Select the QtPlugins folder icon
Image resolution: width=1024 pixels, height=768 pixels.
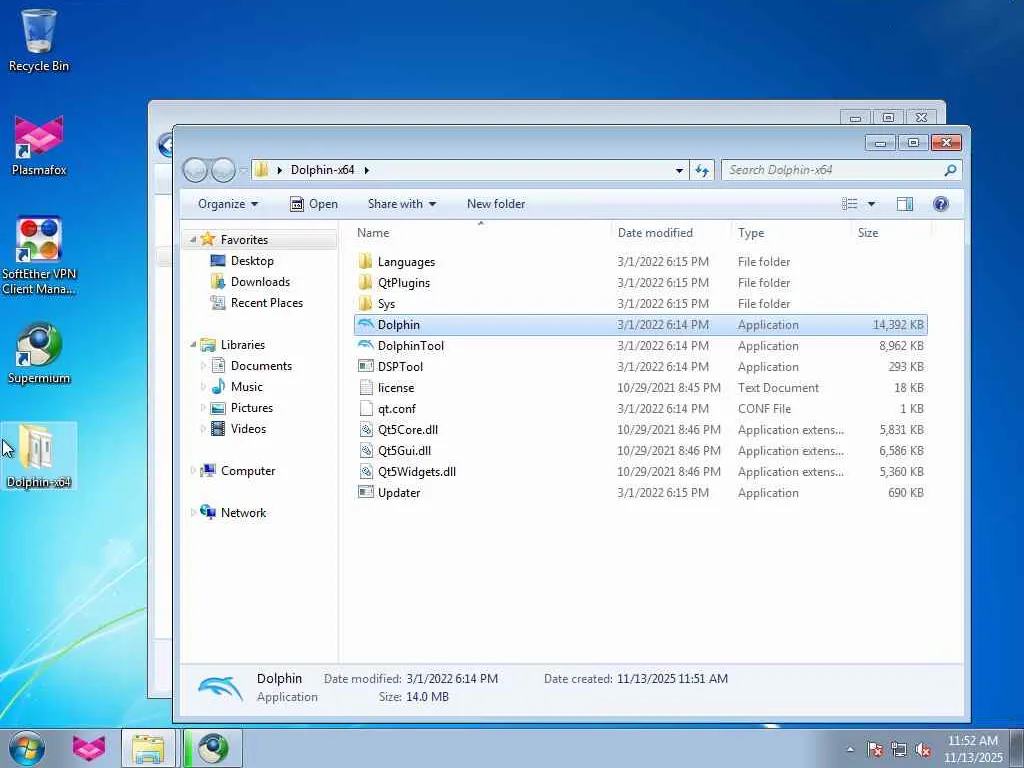click(x=366, y=283)
